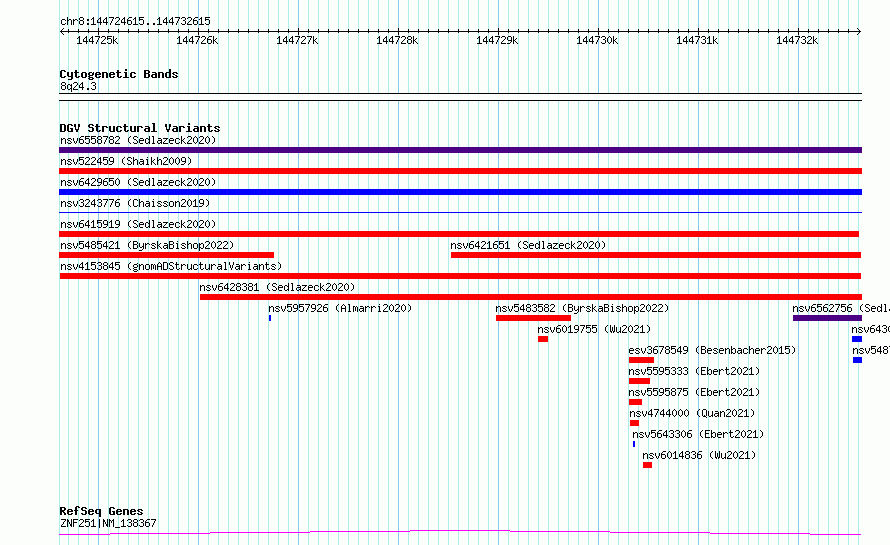This screenshot has width=890, height=545.
Task: Click the red esv3678549 variant bar
Action: (x=641, y=360)
